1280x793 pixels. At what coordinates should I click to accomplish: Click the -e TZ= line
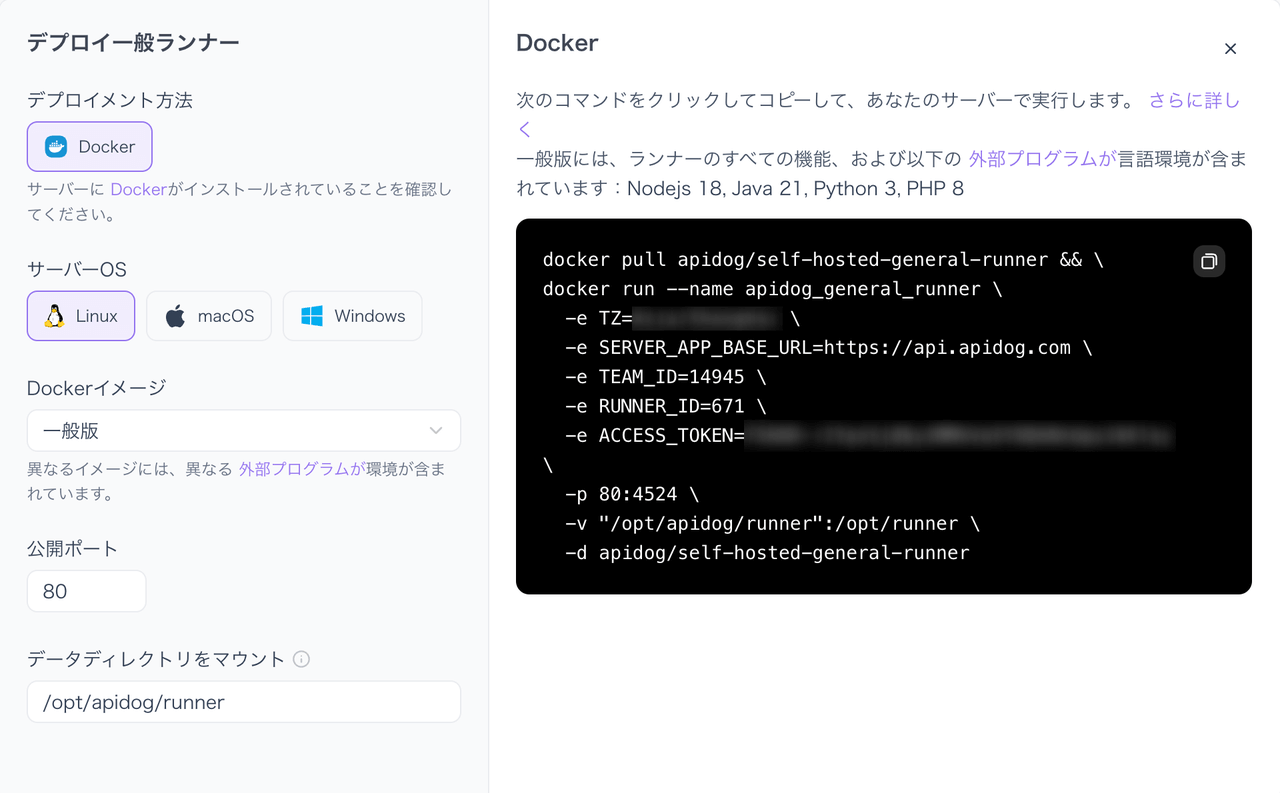682,319
